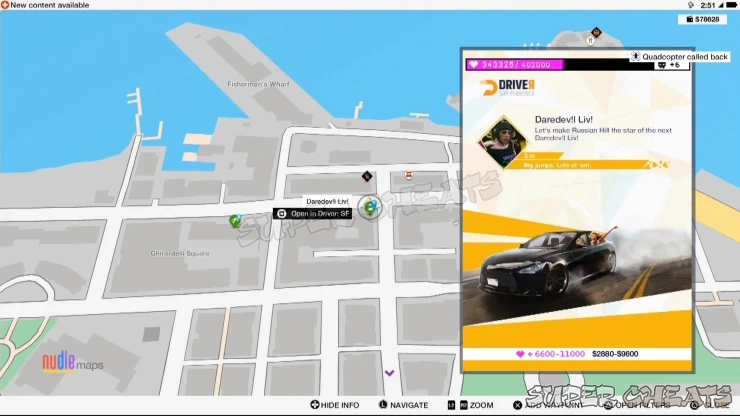Click the purple chevron player marker
Image resolution: width=740 pixels, height=416 pixels.
[389, 373]
